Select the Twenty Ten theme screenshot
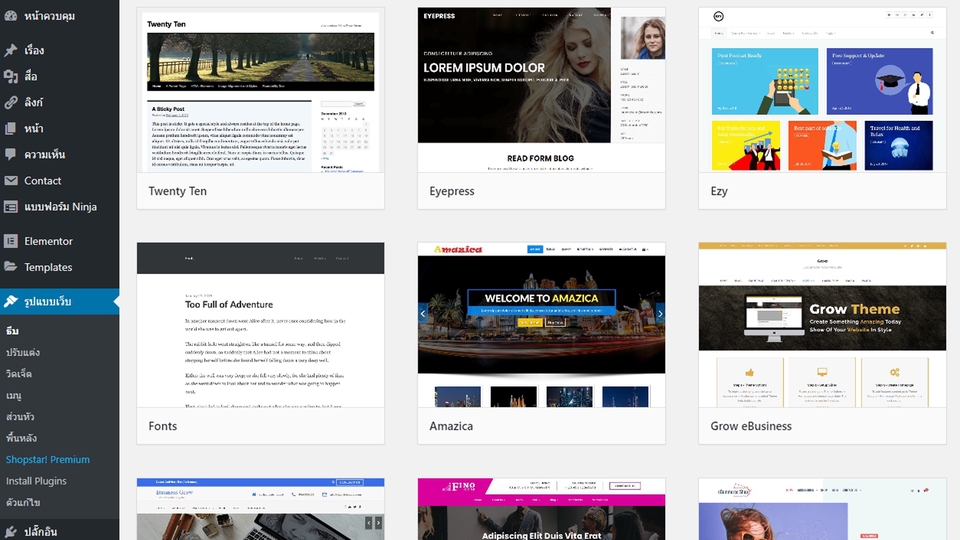This screenshot has height=540, width=960. [x=260, y=90]
